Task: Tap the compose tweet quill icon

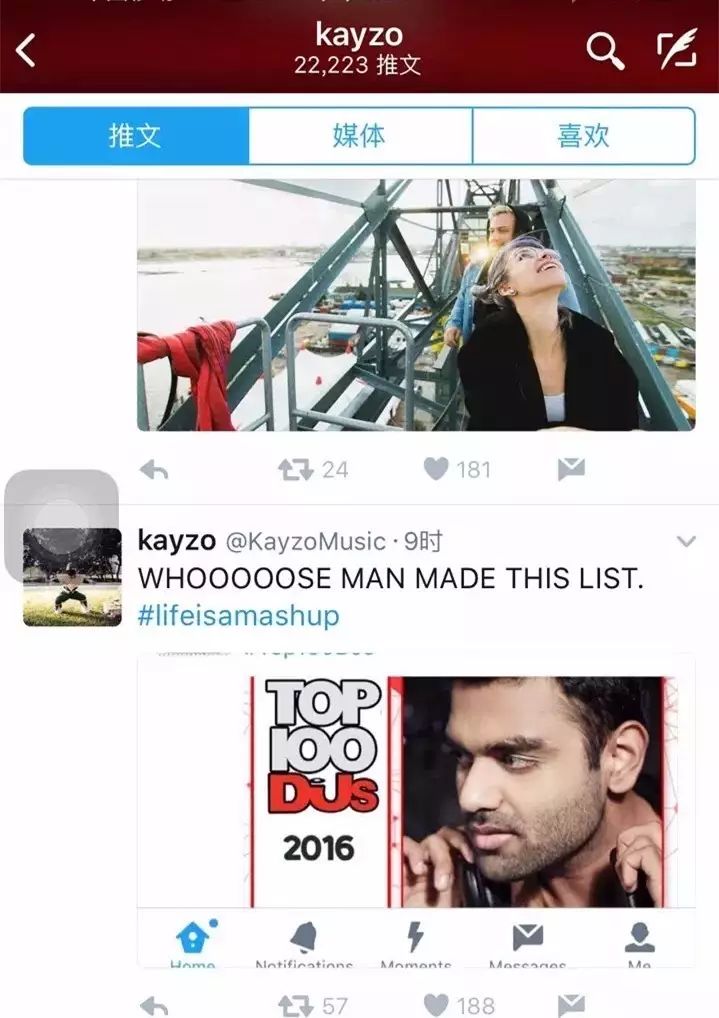Action: coord(676,51)
